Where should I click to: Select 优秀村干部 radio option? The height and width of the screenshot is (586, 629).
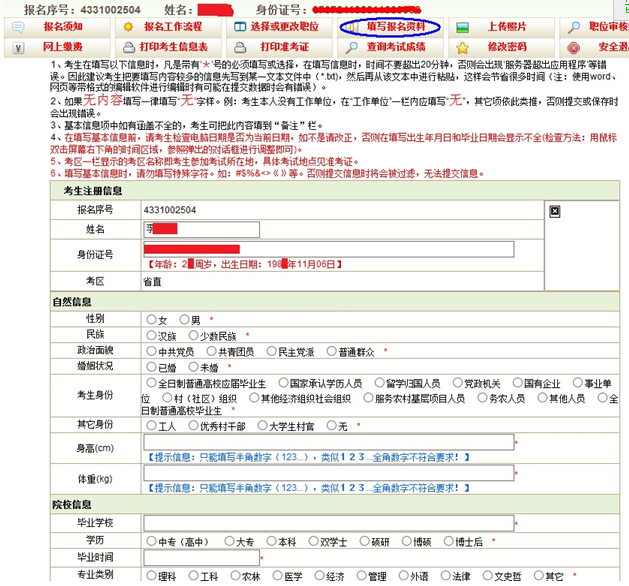tap(193, 425)
